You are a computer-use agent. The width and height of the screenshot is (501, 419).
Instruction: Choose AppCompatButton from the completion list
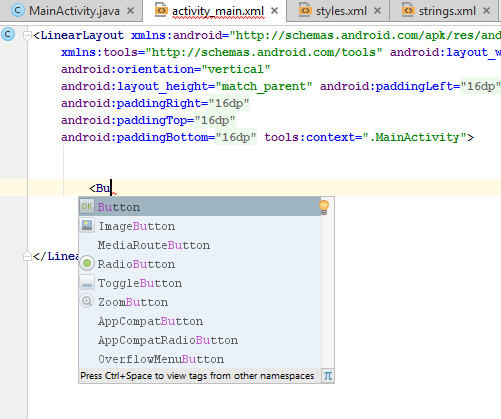coord(200,321)
